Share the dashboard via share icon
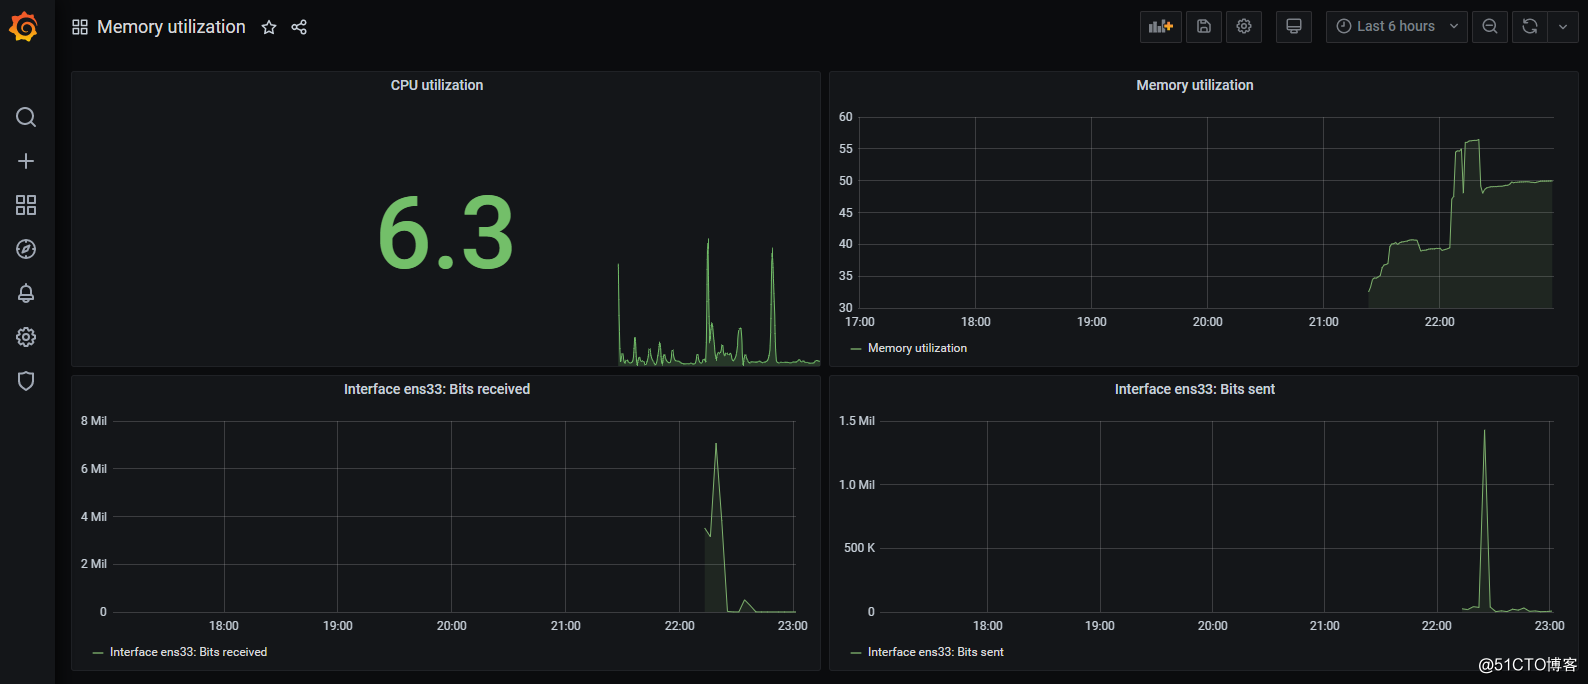This screenshot has width=1588, height=684. [x=299, y=27]
